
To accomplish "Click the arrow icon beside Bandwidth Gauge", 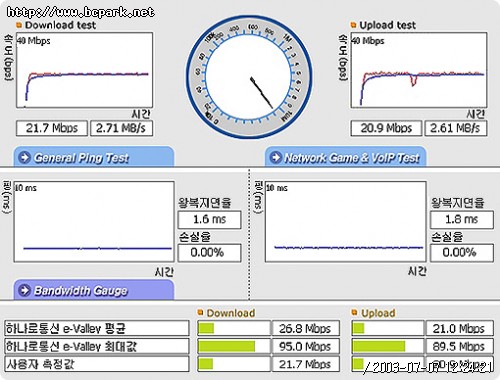I will [x=24, y=290].
